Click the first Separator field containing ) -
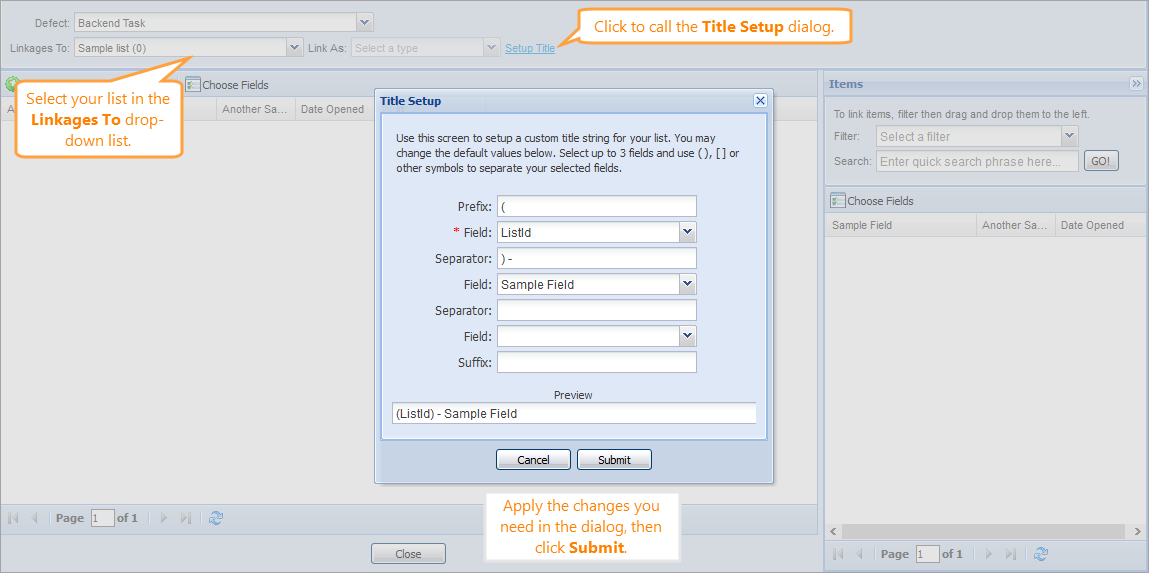The image size is (1149, 573). click(x=596, y=258)
